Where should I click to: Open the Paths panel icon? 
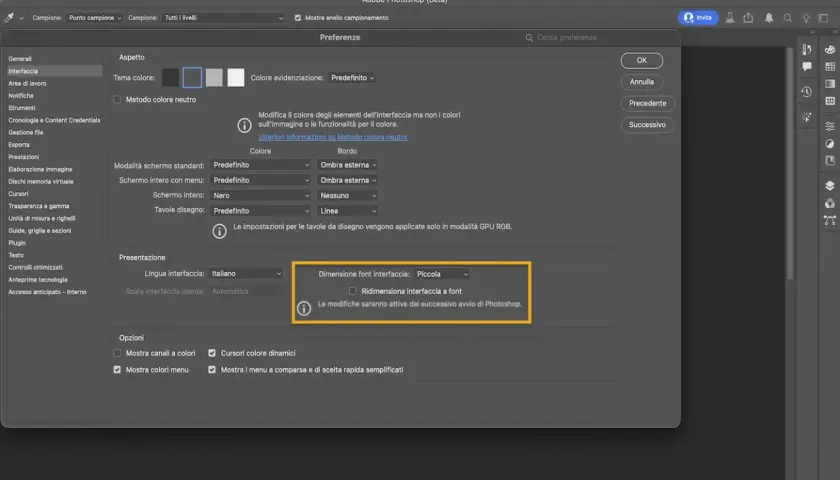point(830,220)
